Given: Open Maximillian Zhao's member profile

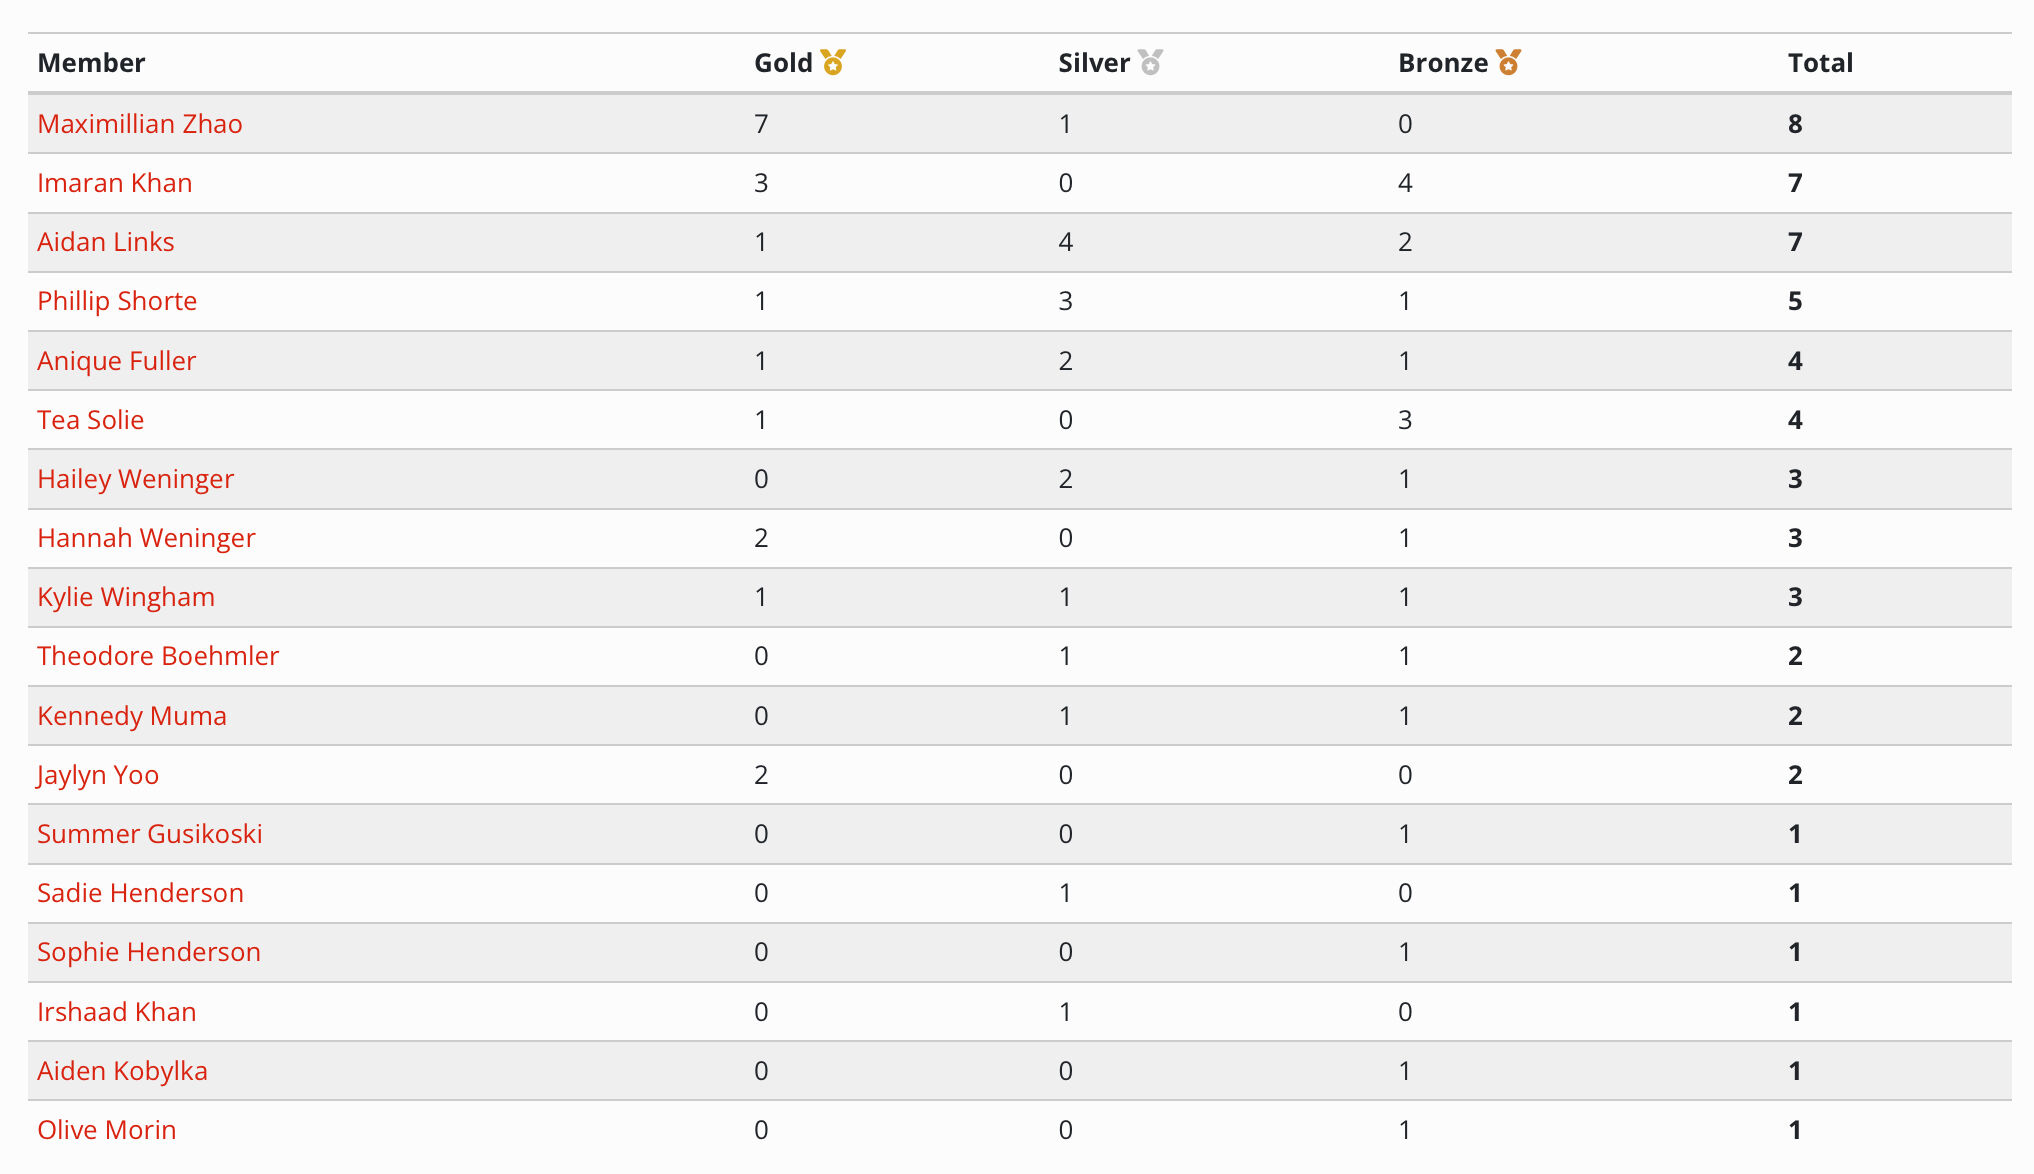Looking at the screenshot, I should [x=140, y=124].
